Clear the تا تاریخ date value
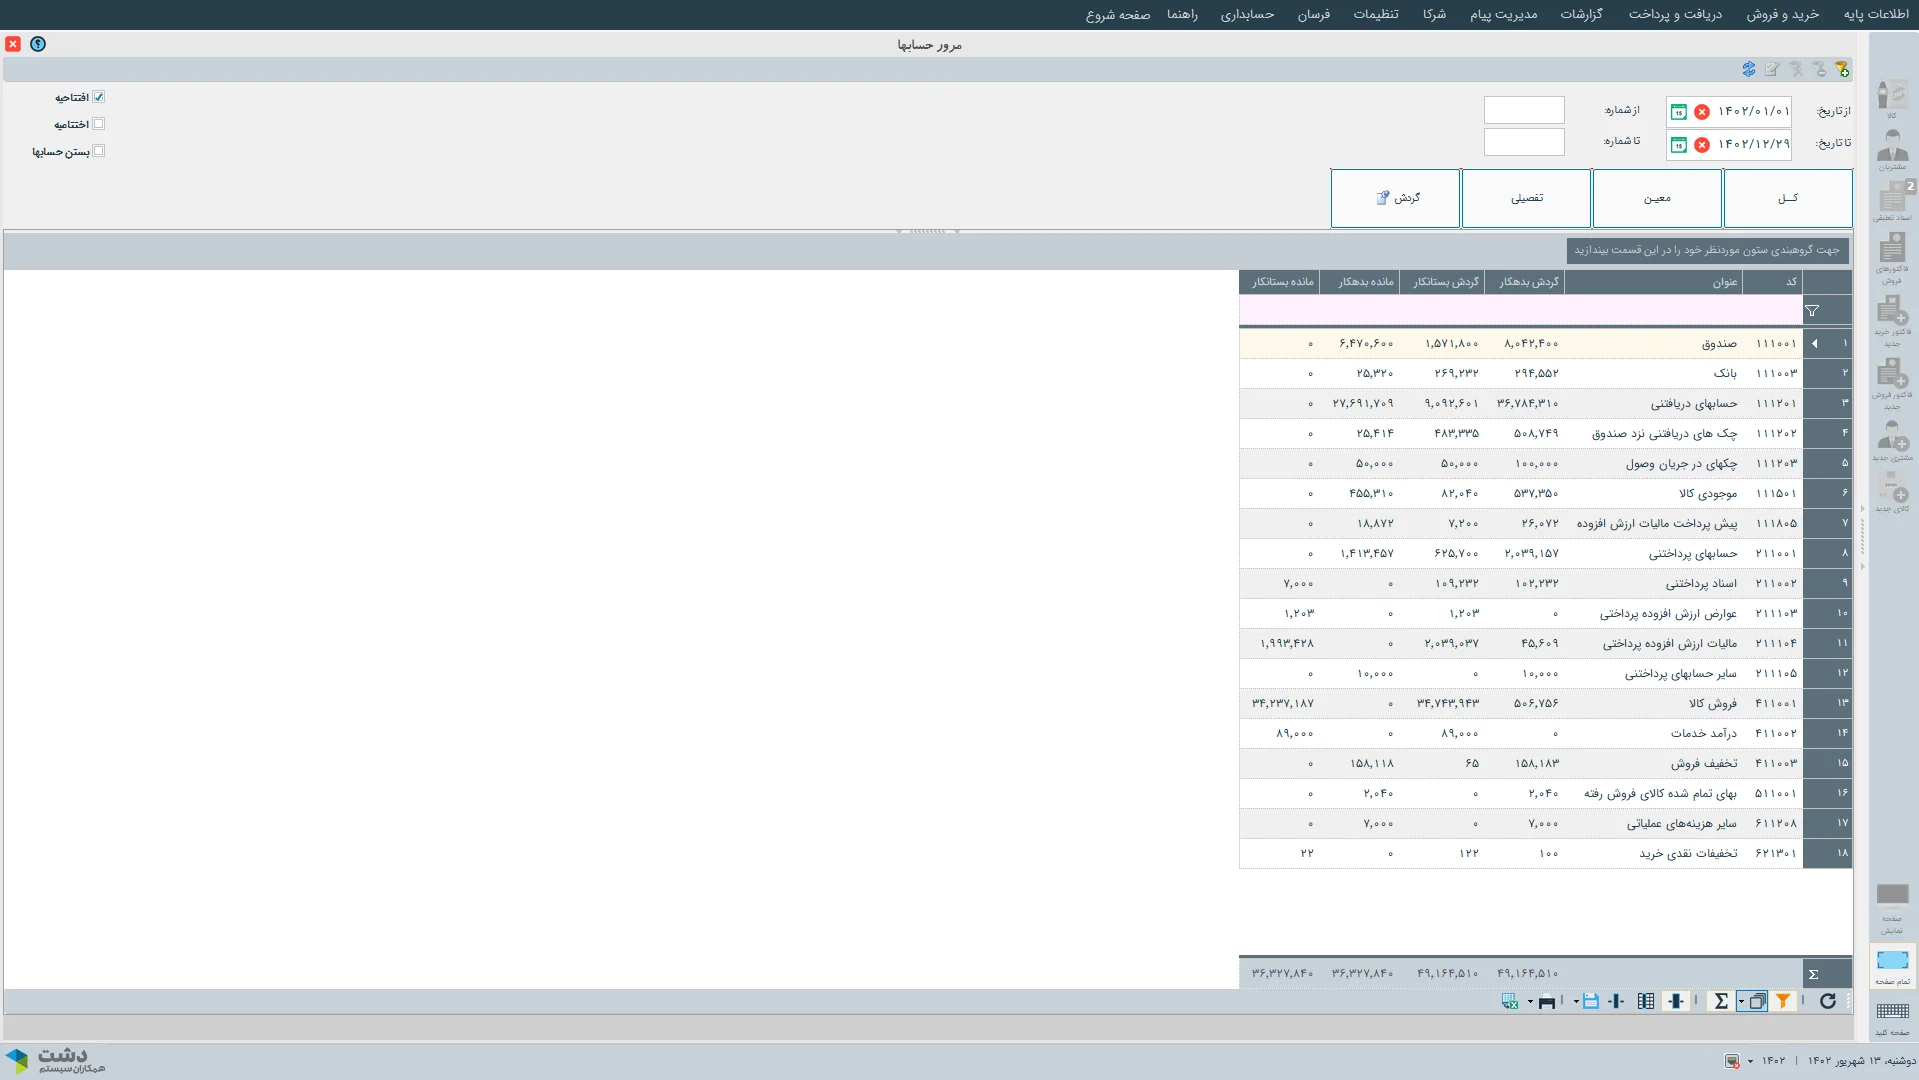The height and width of the screenshot is (1080, 1919). click(1701, 145)
